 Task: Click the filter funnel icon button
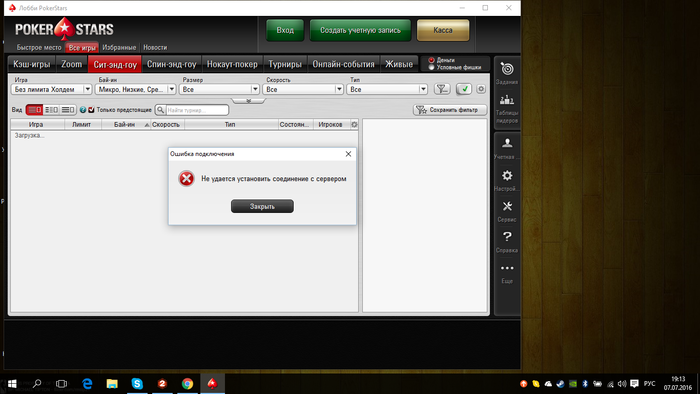tap(442, 89)
